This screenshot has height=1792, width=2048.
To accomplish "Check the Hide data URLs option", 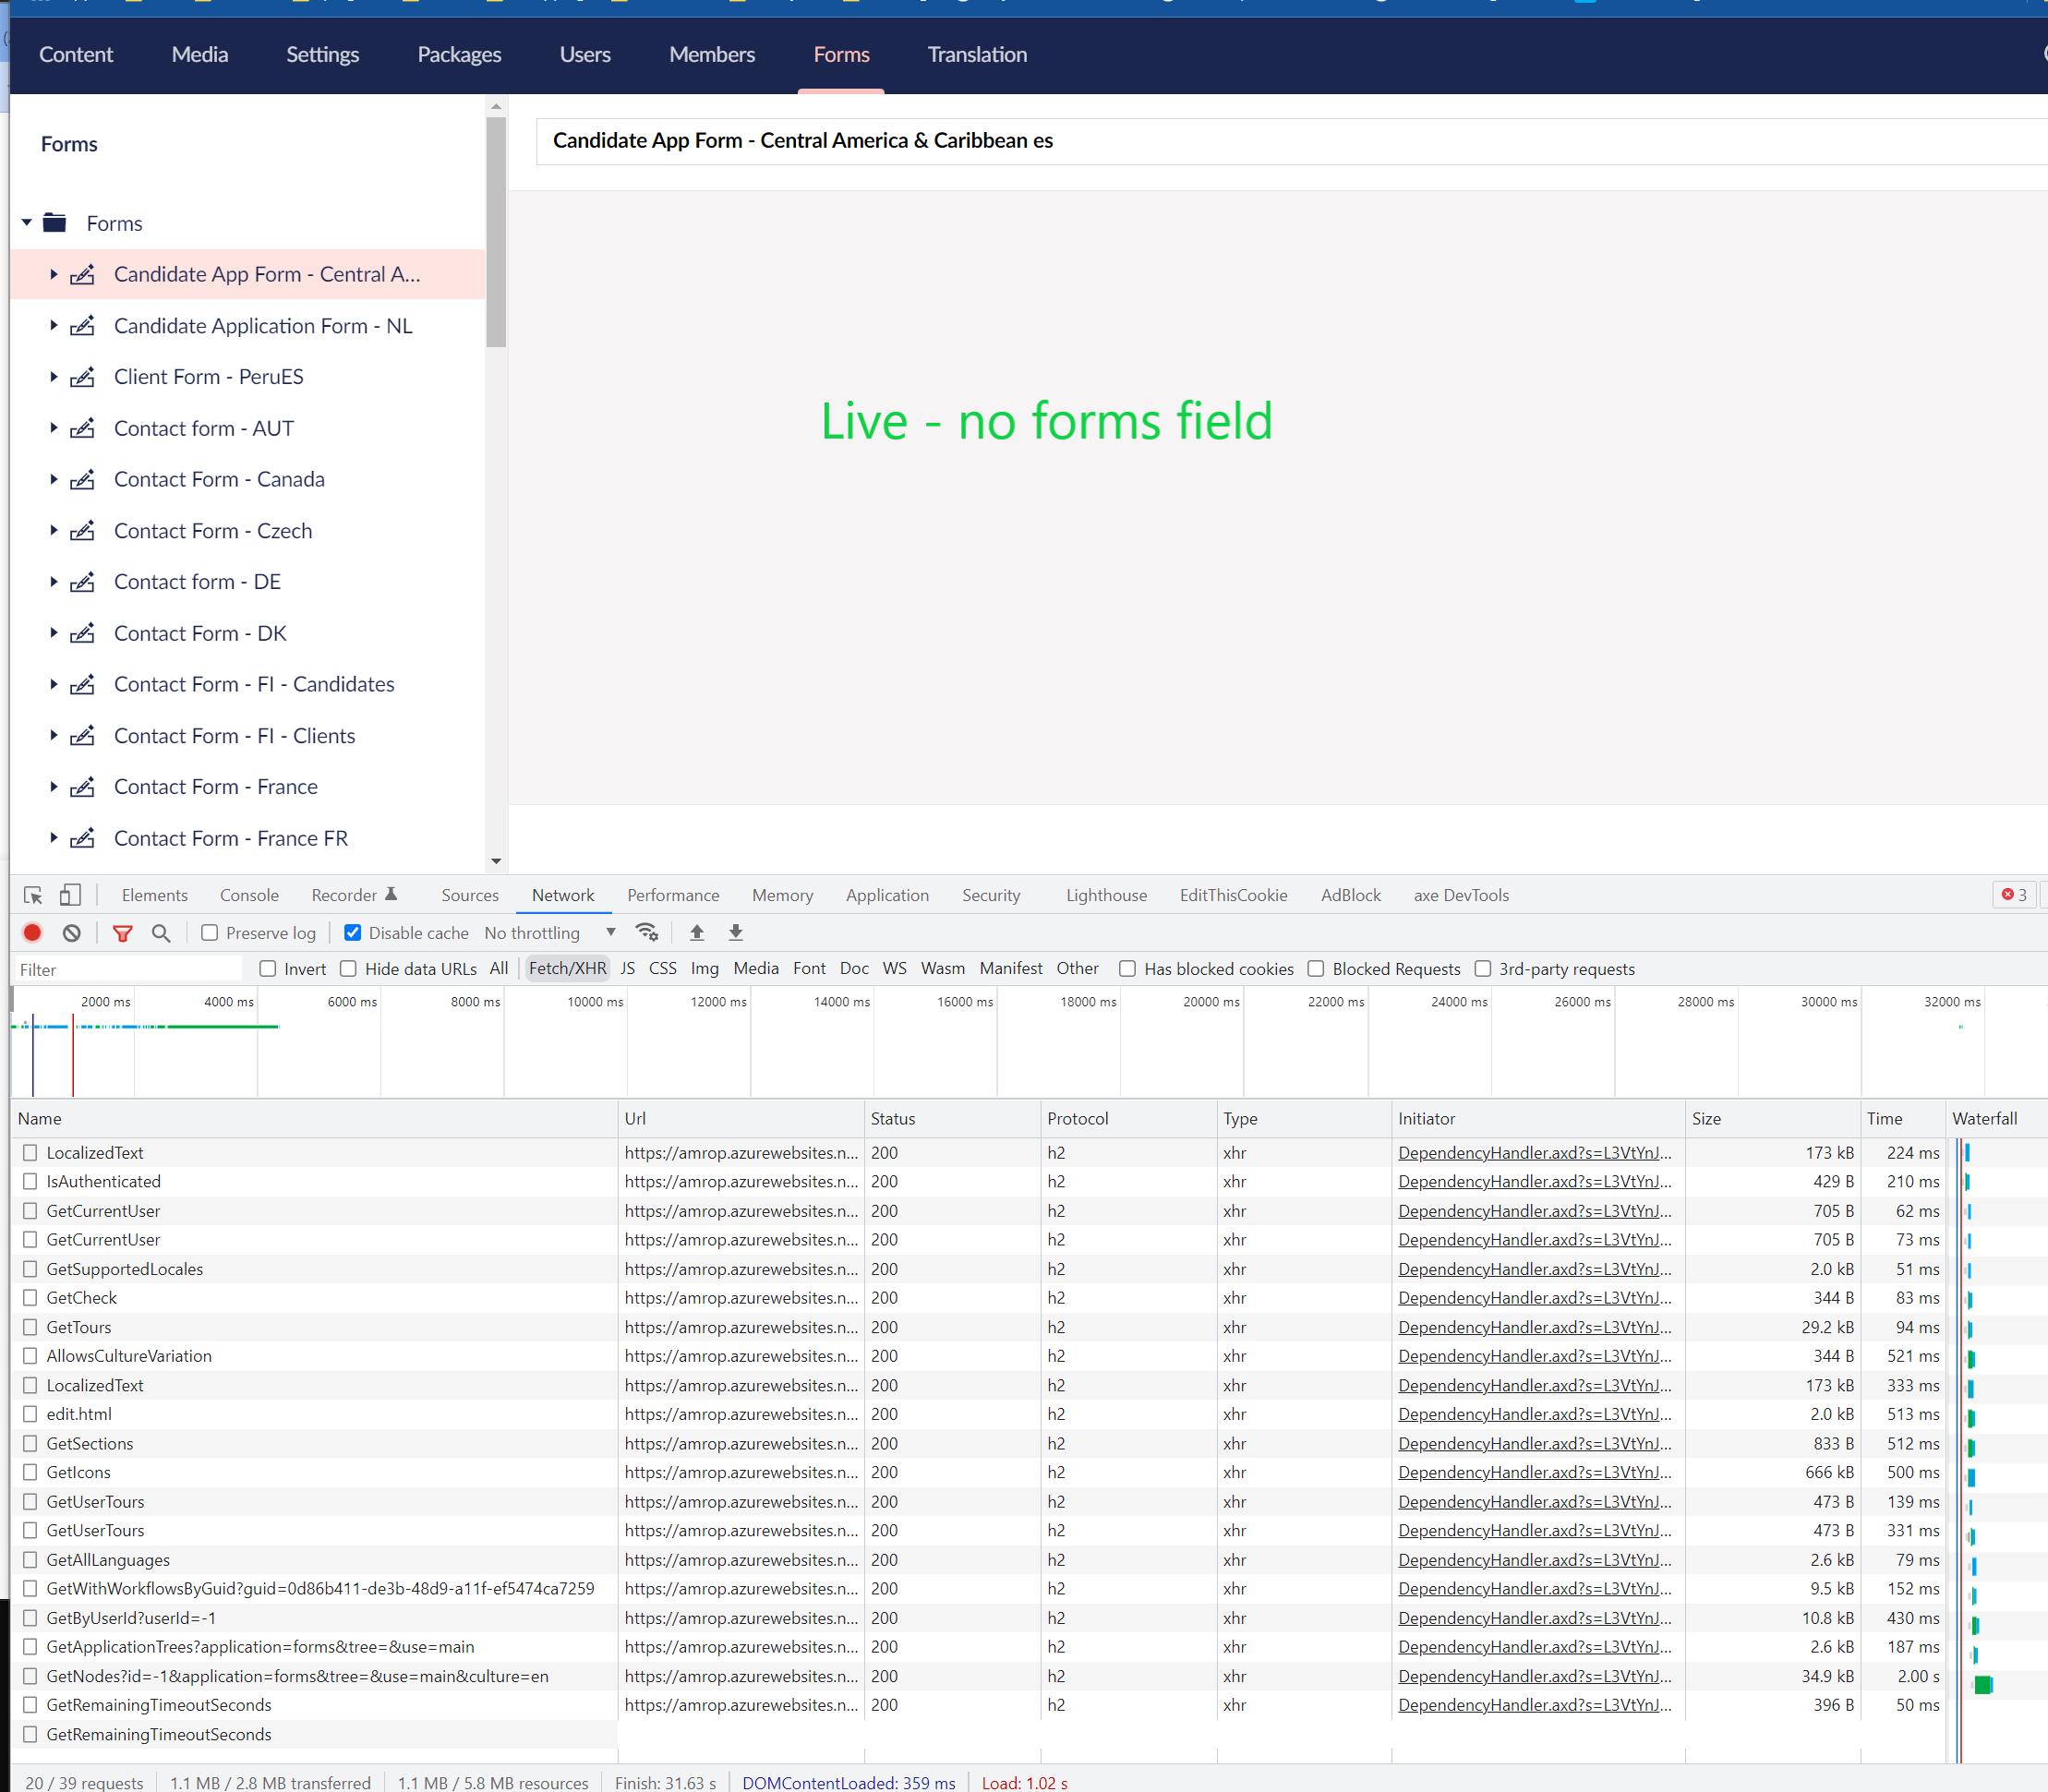I will click(x=349, y=969).
